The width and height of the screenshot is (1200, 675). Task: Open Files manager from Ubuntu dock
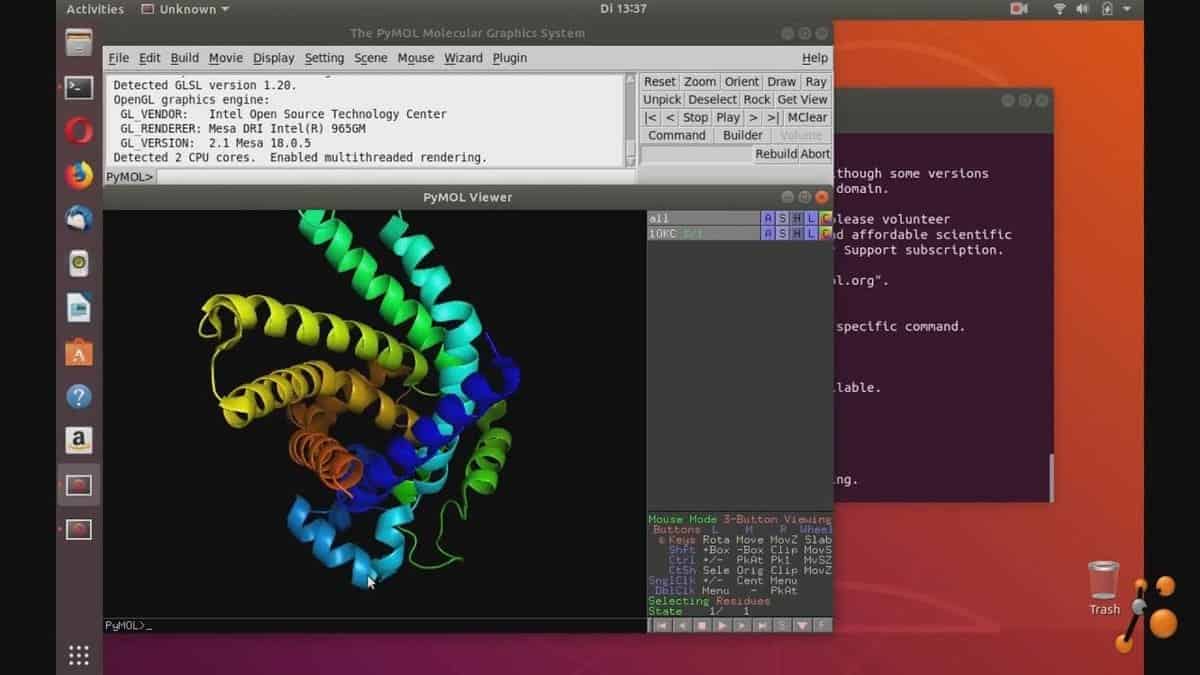click(x=79, y=43)
